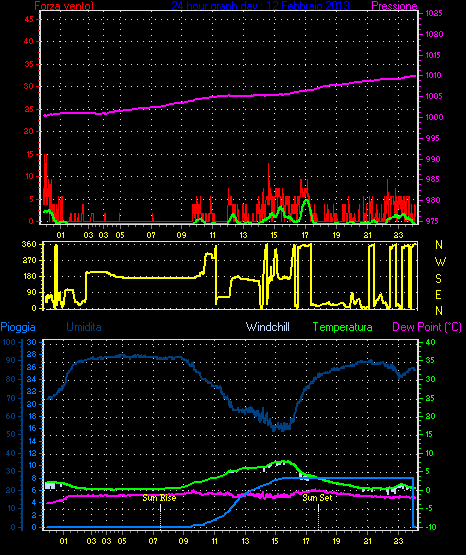
Task: Click hour 21 on the bottom chart's time axis
Action: [x=368, y=541]
